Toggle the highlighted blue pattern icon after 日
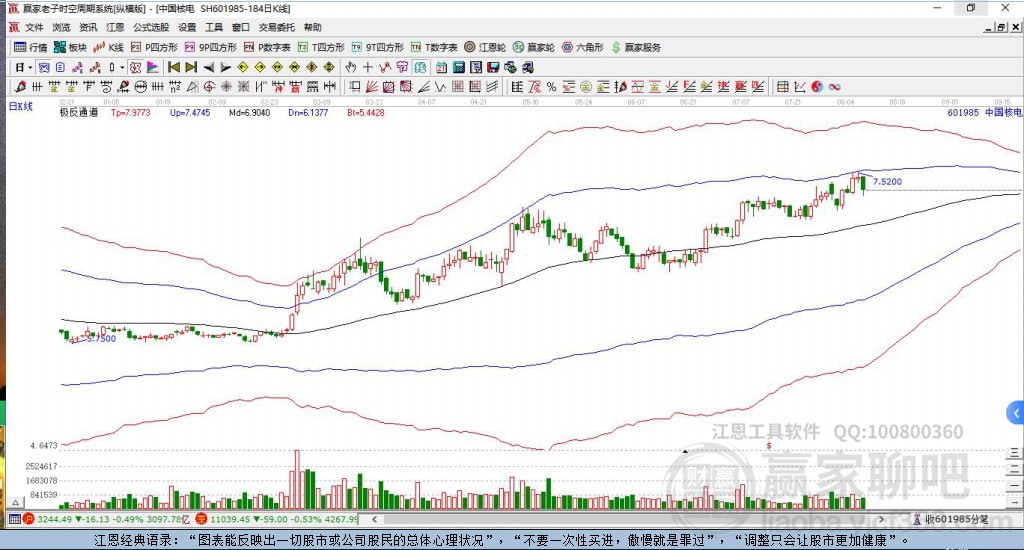Image resolution: width=1024 pixels, height=550 pixels. pos(44,67)
